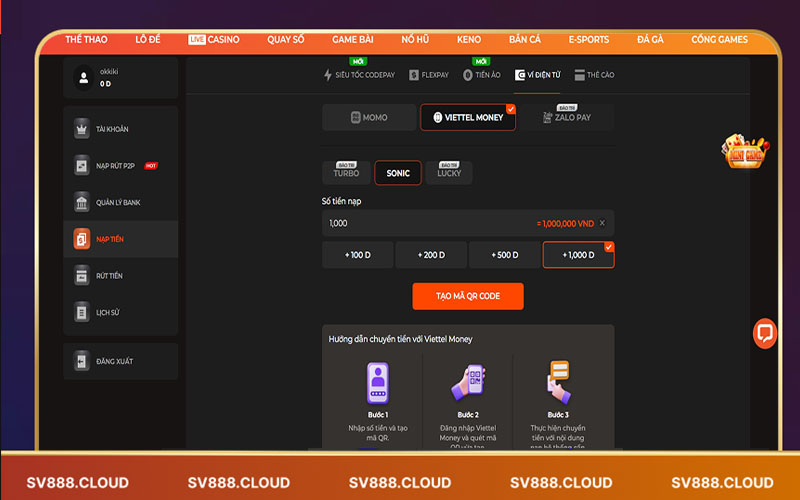The width and height of the screenshot is (800, 500).
Task: Click the Hướng dẫn chuyển tiền heading
Action: (x=401, y=339)
